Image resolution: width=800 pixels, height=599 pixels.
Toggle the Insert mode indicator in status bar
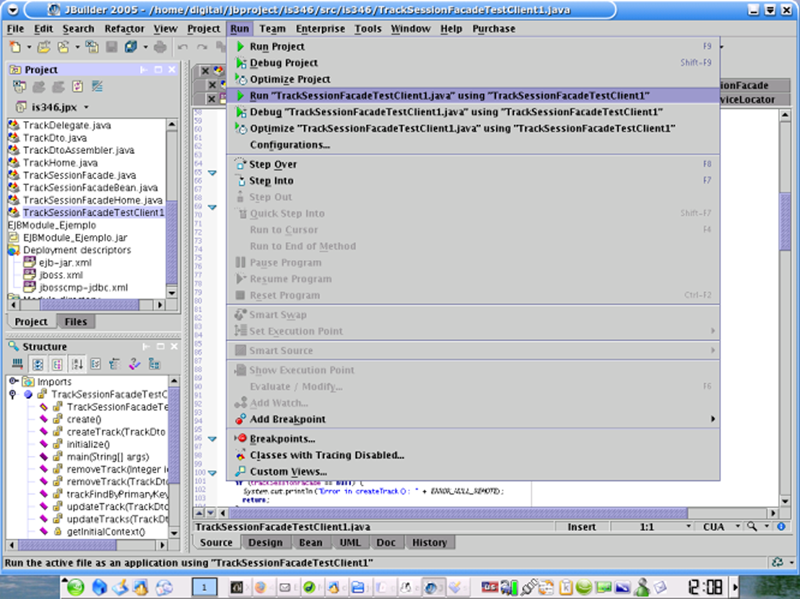click(582, 526)
